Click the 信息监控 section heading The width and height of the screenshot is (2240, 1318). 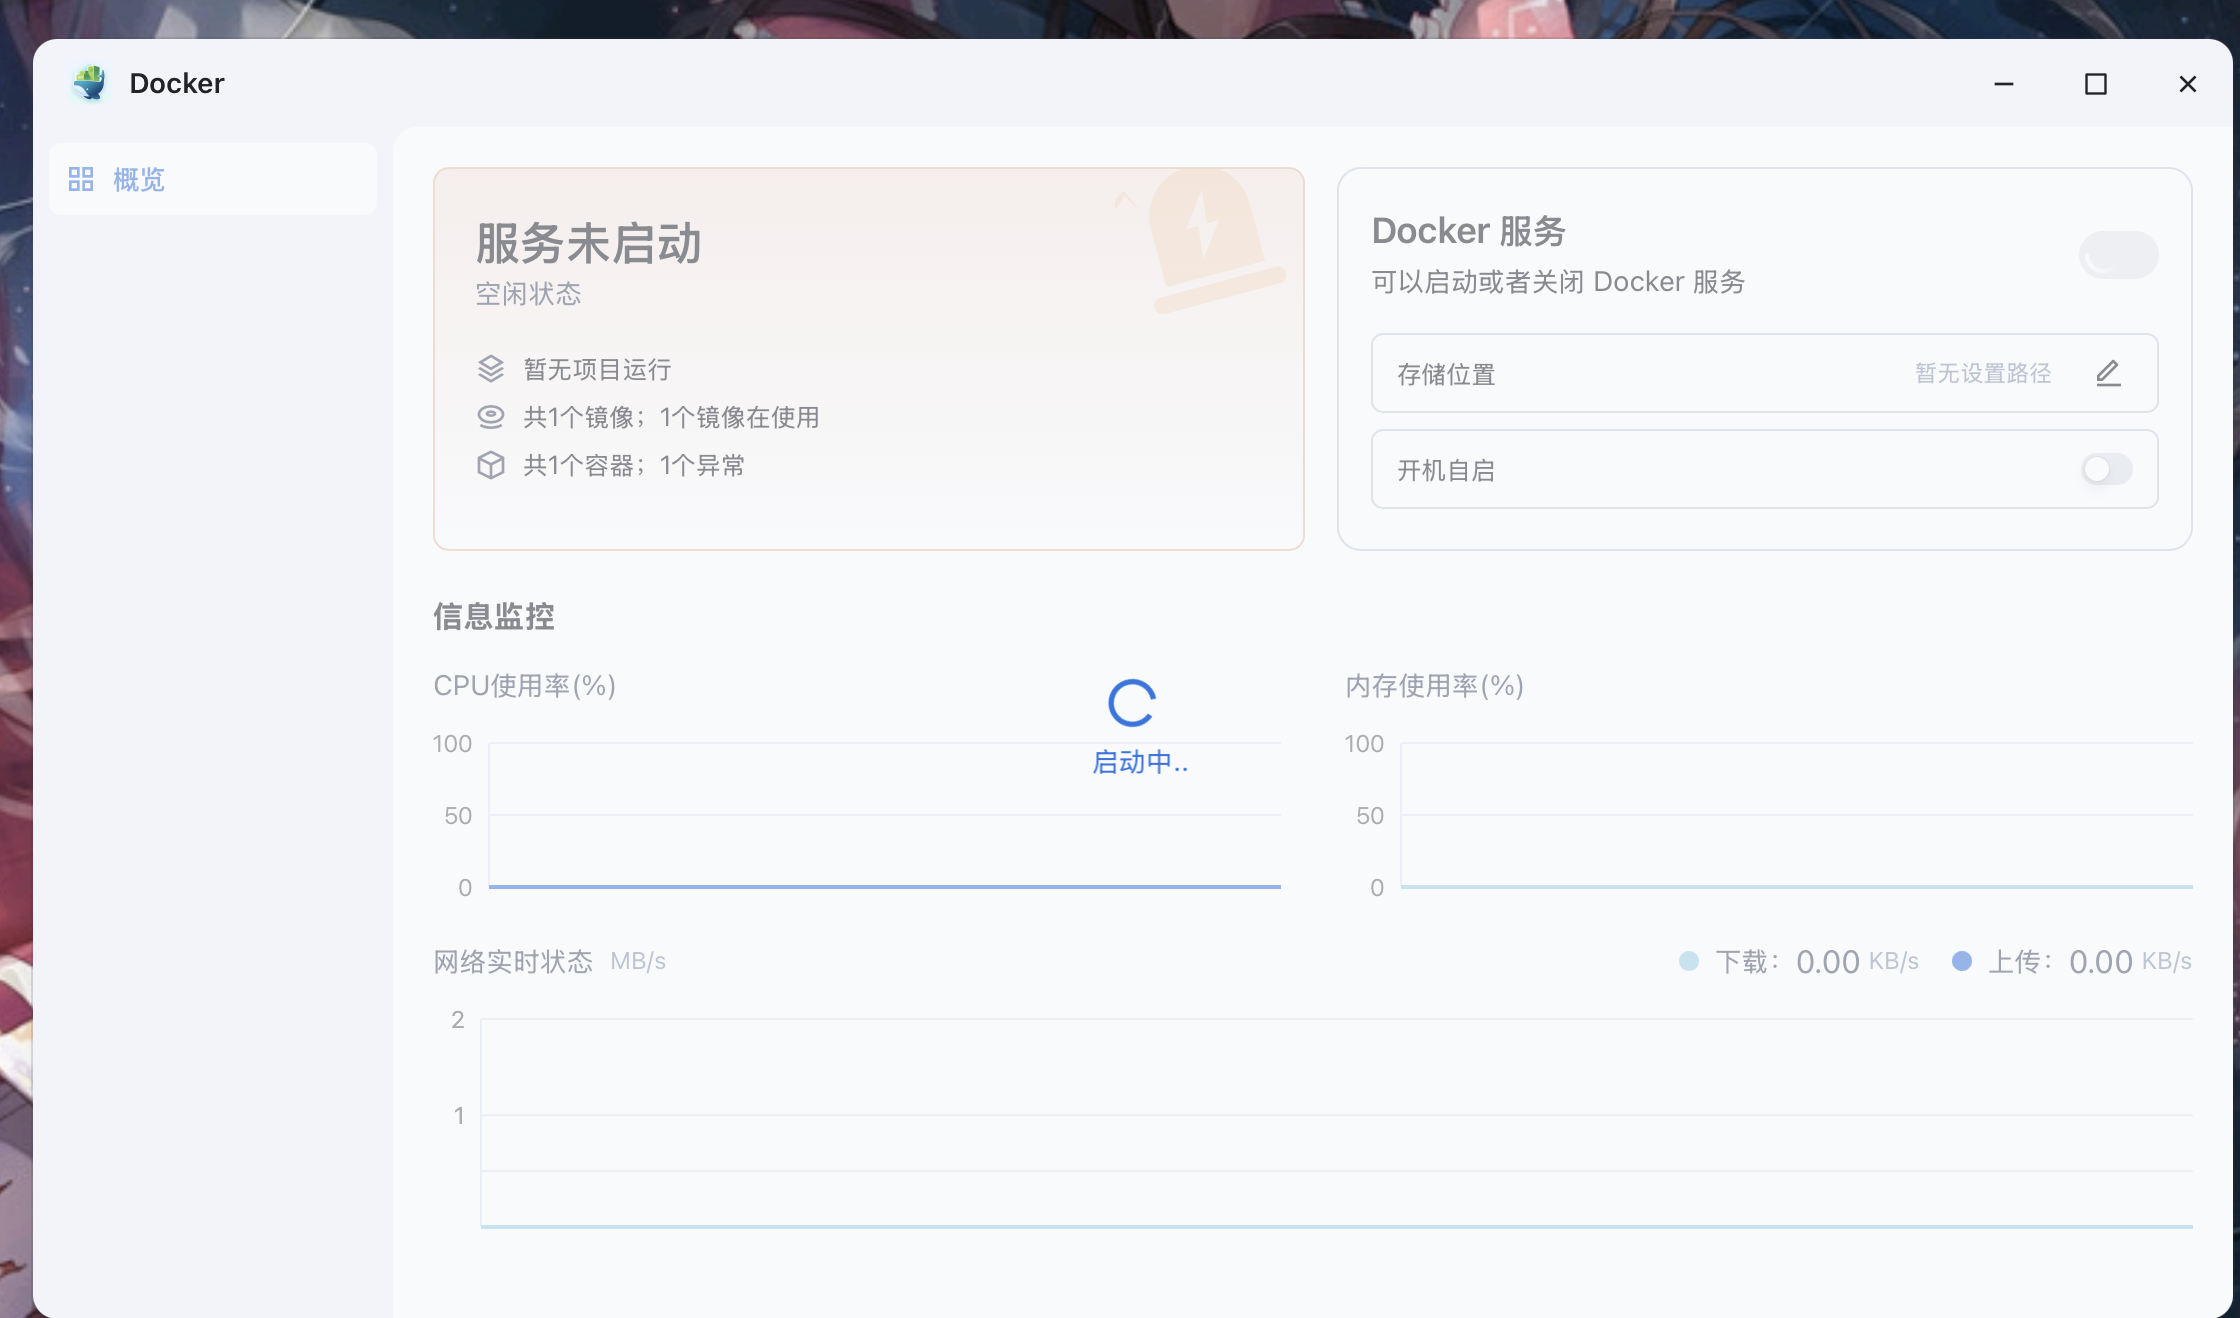tap(493, 616)
